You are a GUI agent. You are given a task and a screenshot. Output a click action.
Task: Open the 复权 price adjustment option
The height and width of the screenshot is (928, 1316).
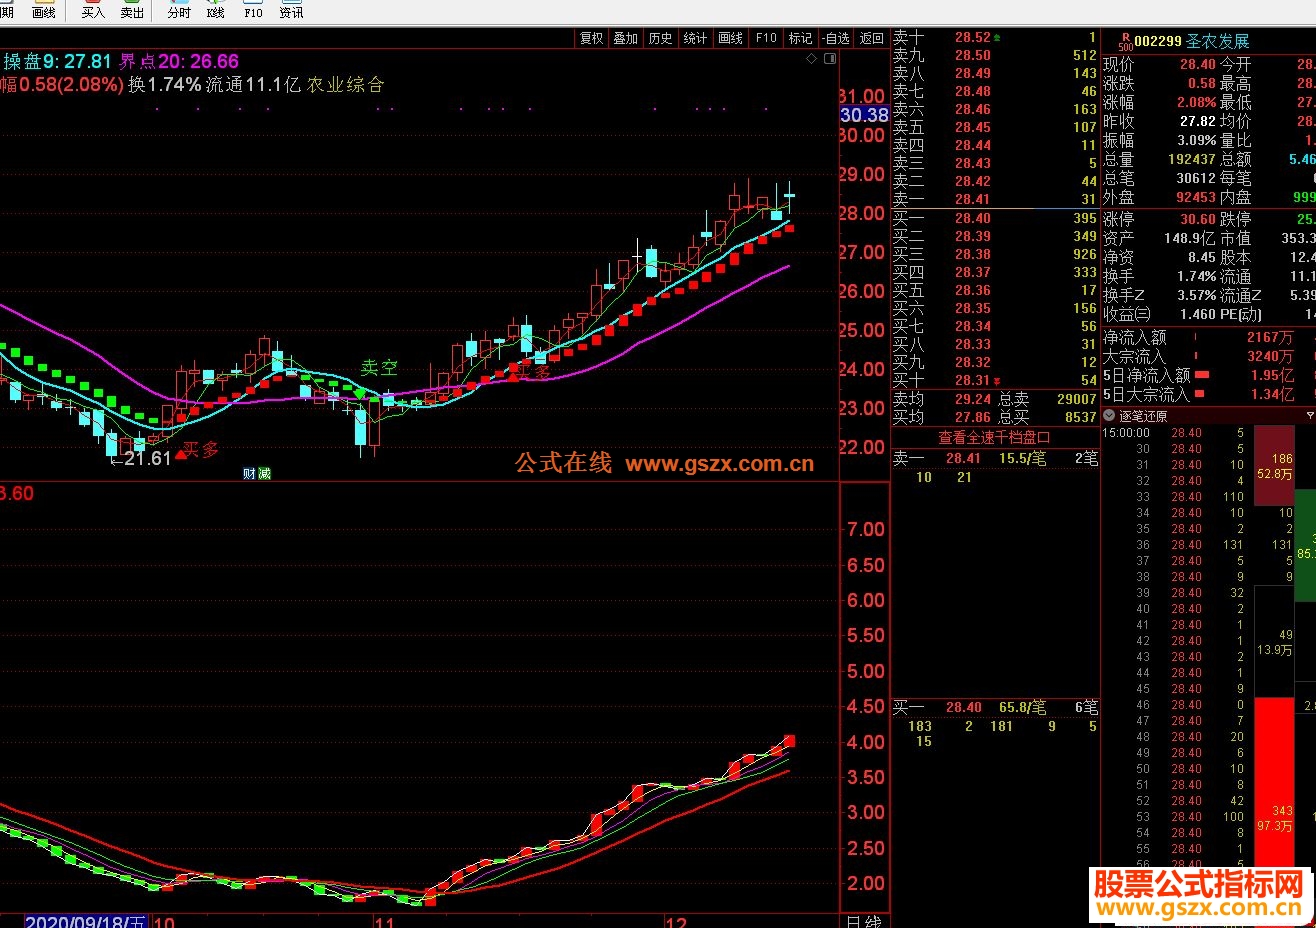point(592,38)
